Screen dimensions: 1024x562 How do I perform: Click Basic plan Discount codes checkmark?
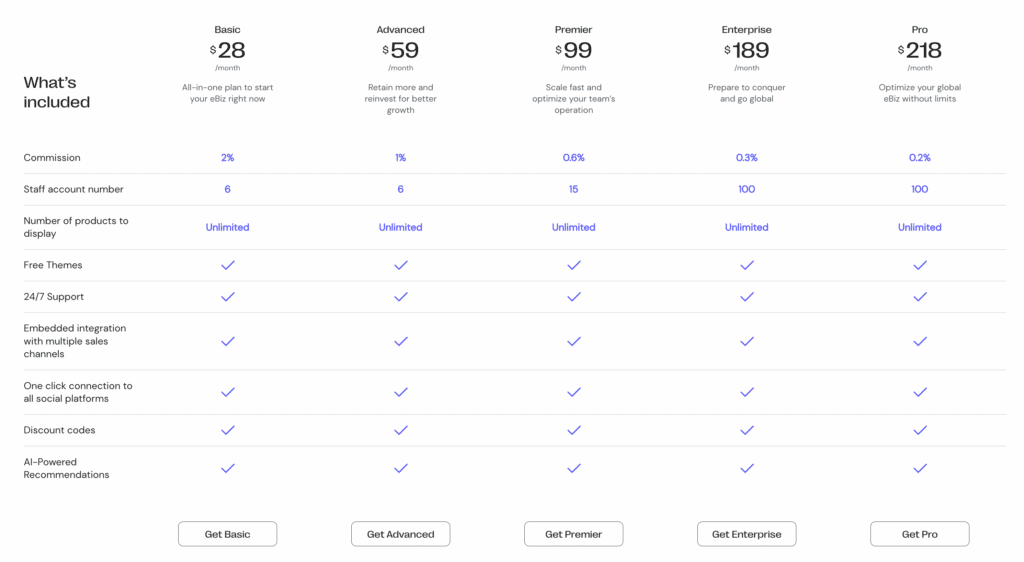227,430
